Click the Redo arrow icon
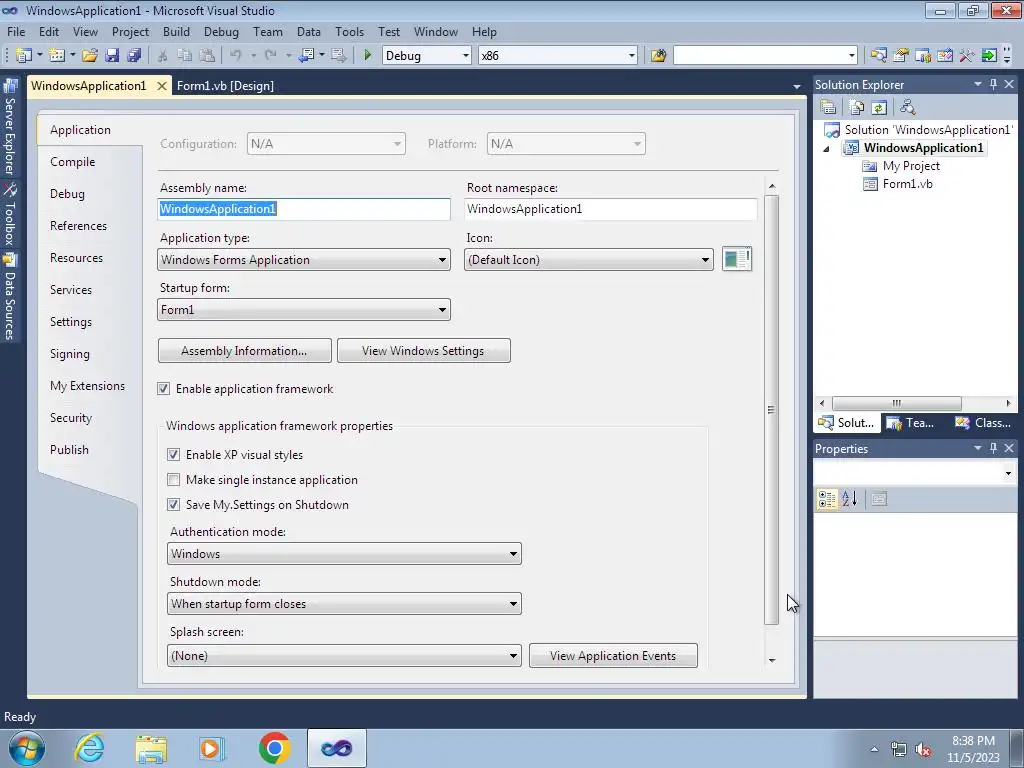The image size is (1024, 768). pyautogui.click(x=270, y=56)
